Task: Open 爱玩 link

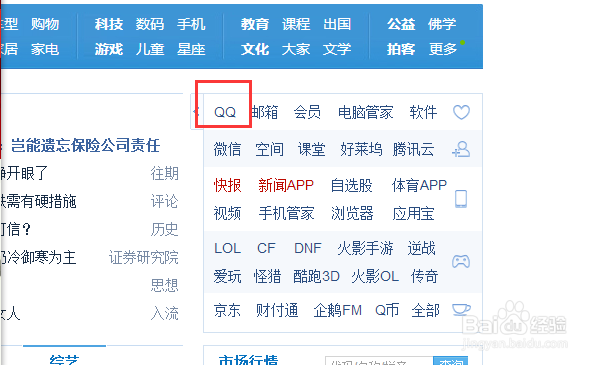Action: pos(227,276)
